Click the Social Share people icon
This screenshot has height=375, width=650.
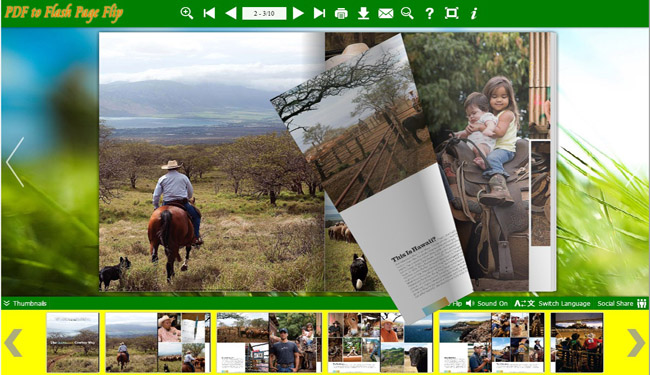(642, 303)
